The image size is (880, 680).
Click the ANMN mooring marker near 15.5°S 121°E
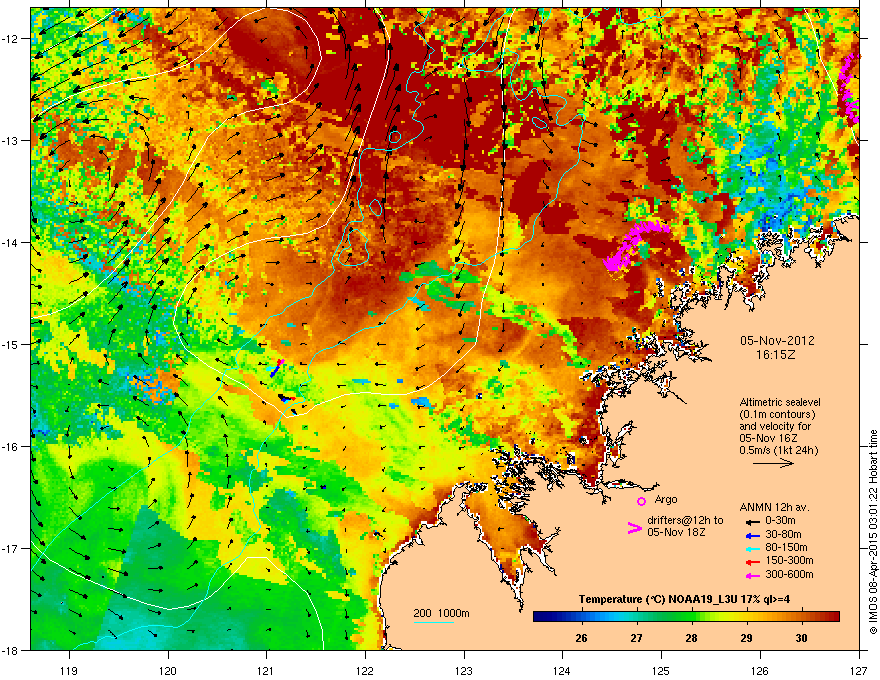pos(287,398)
